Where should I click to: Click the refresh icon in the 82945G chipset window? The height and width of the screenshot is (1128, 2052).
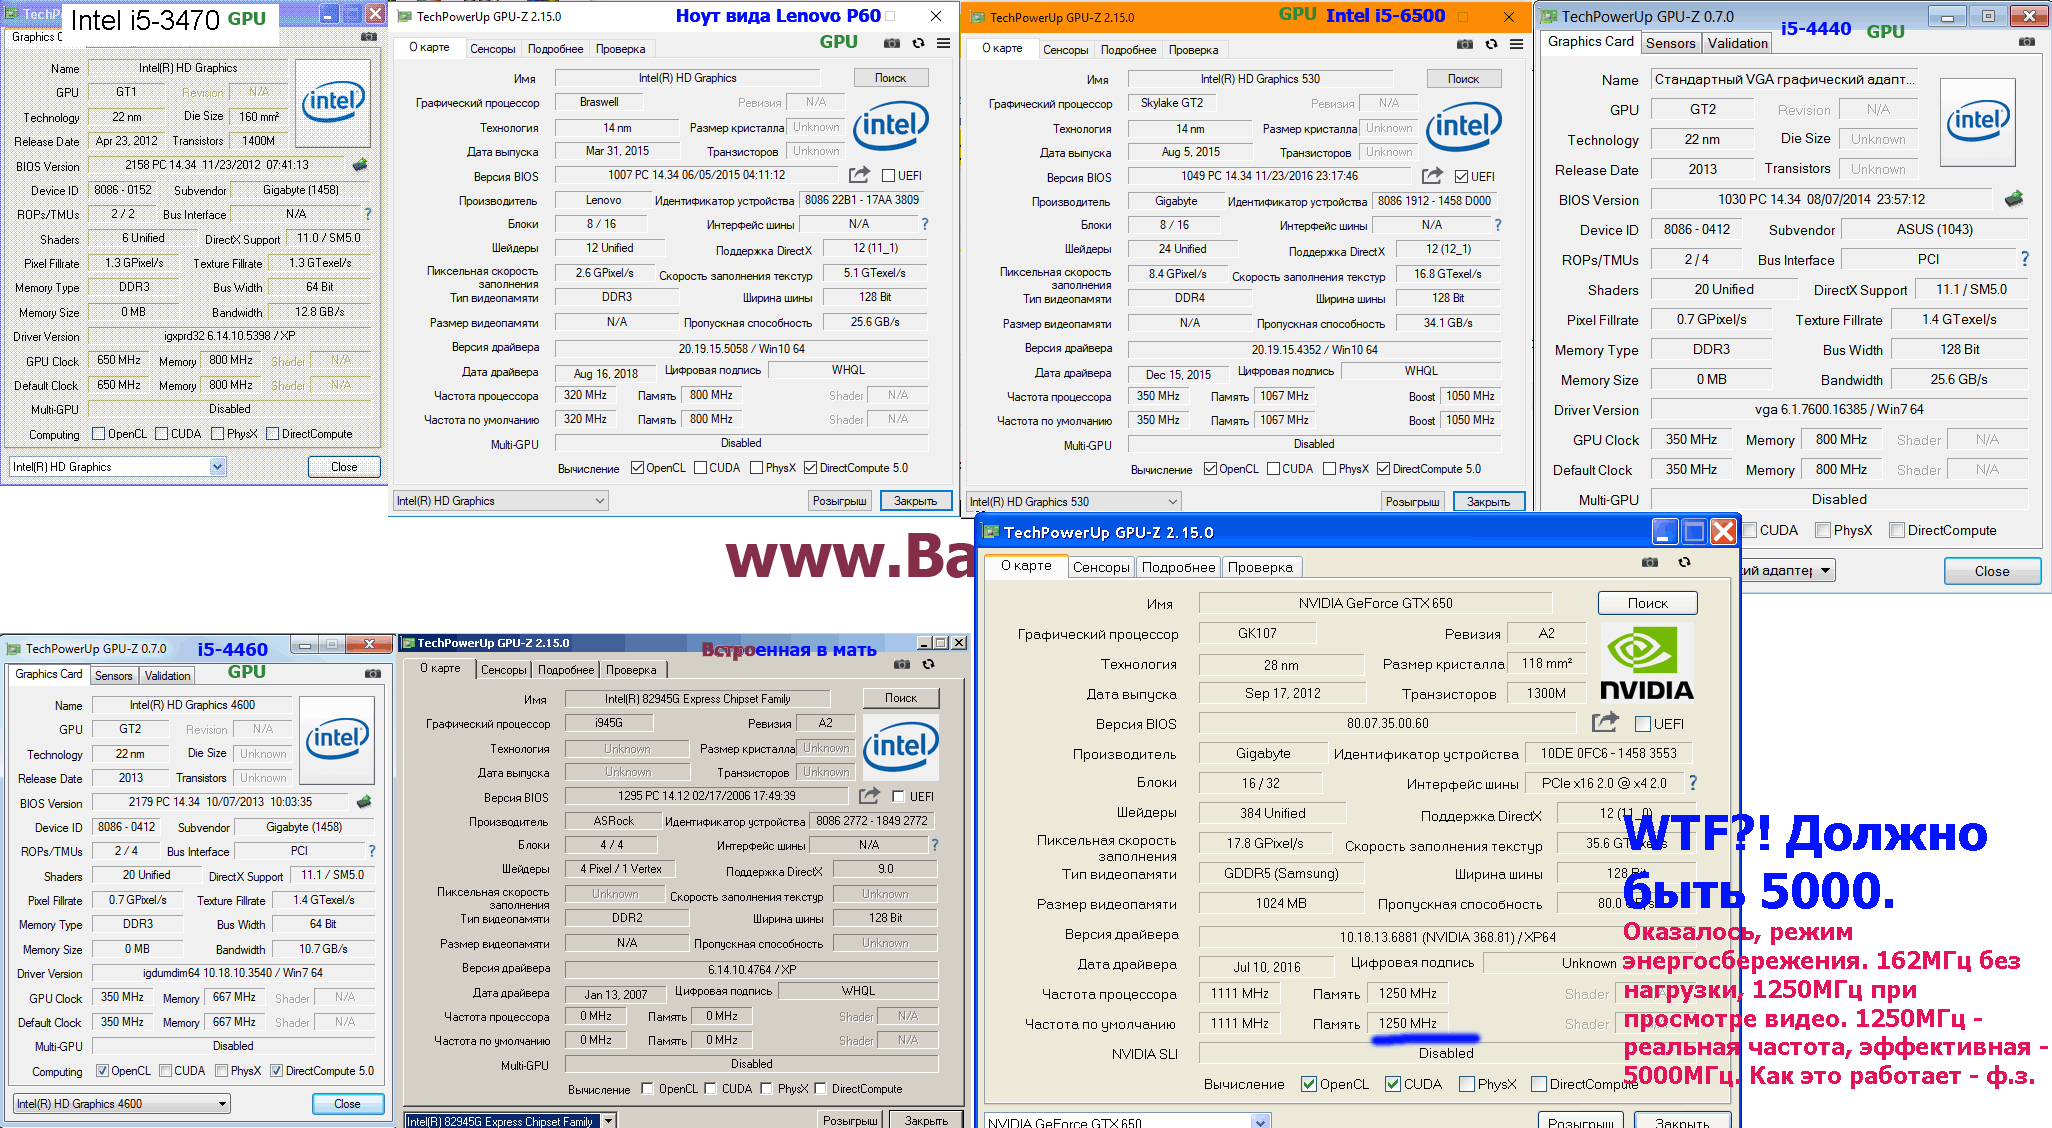coord(928,664)
